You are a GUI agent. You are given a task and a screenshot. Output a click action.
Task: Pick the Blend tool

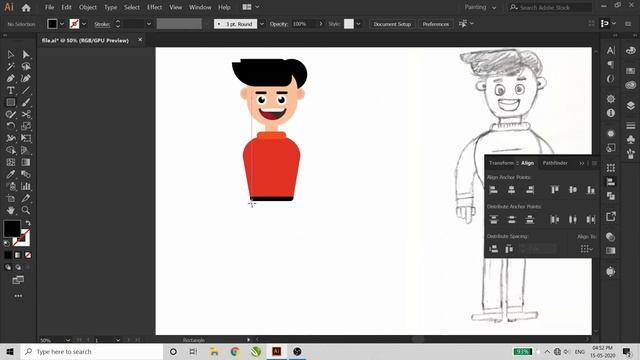pos(26,174)
